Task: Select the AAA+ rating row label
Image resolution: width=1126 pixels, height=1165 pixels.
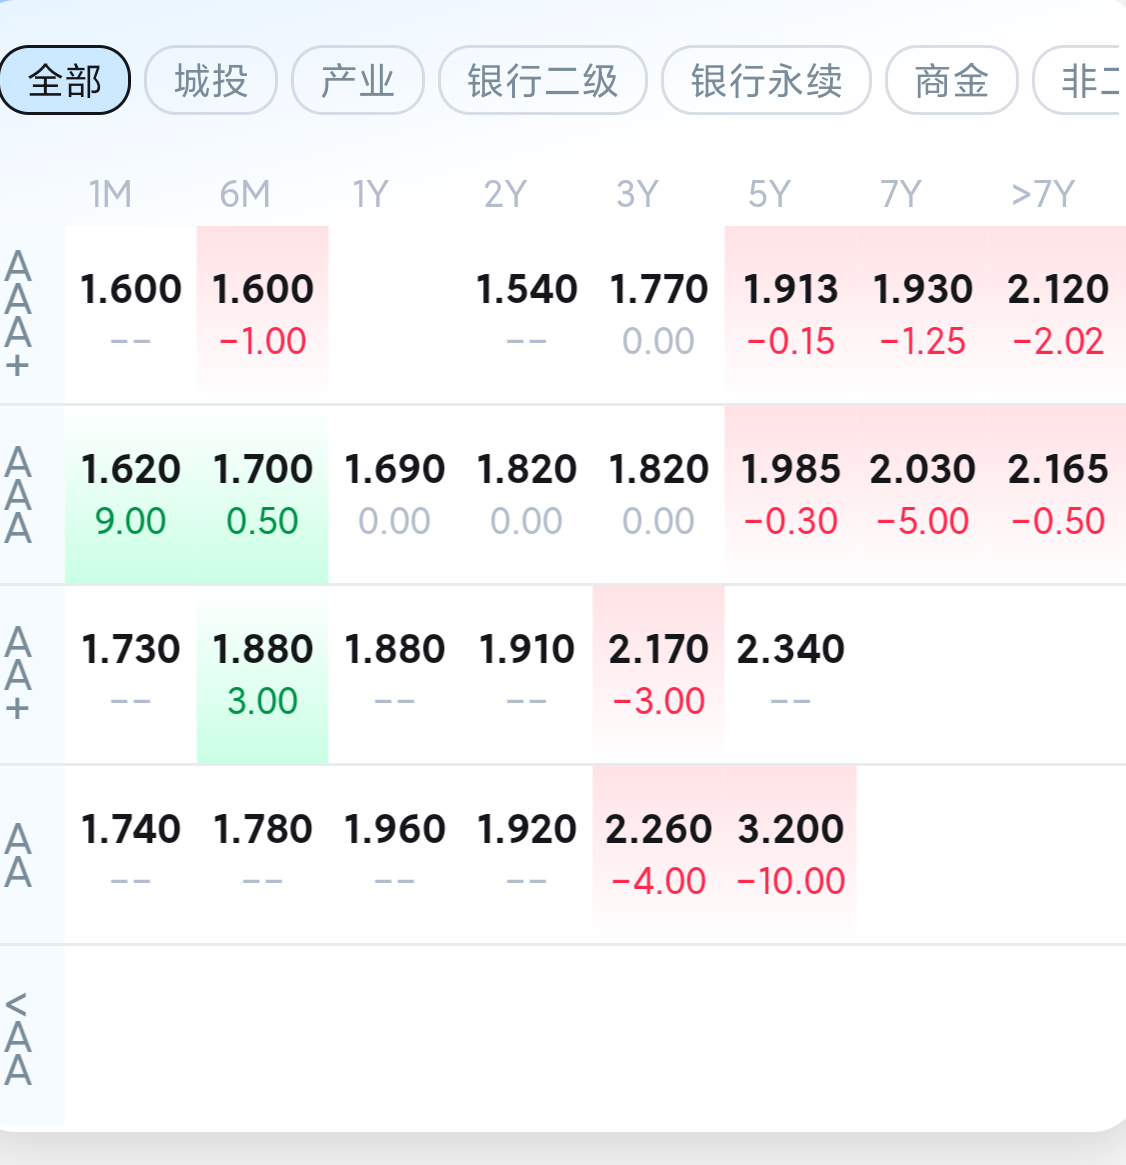Action: tap(18, 313)
